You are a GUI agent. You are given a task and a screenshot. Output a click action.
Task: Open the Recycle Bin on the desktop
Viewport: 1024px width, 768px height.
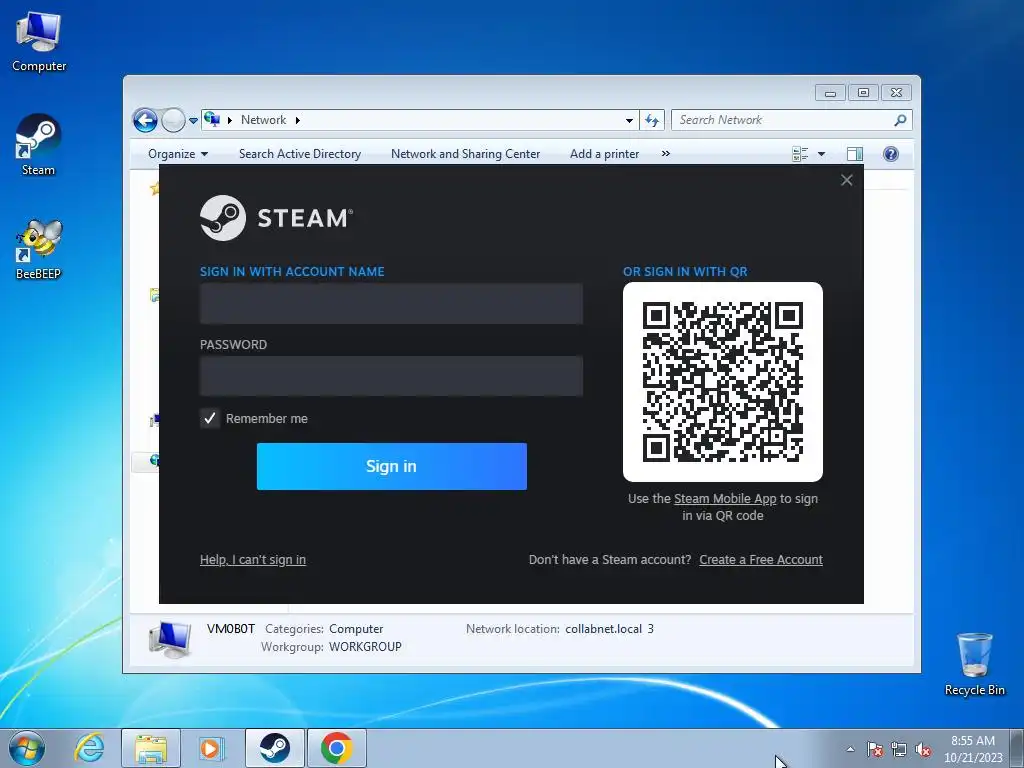[x=974, y=664]
